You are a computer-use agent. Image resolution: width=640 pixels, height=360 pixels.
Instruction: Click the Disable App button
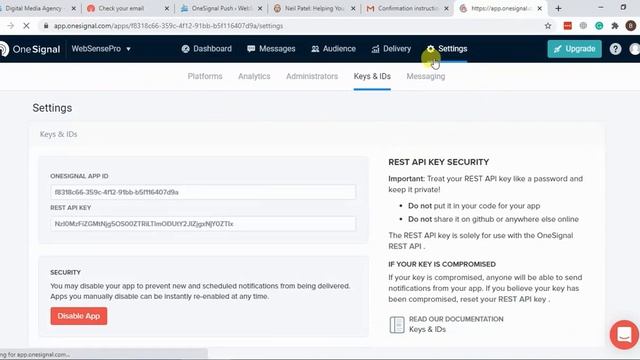click(x=79, y=316)
